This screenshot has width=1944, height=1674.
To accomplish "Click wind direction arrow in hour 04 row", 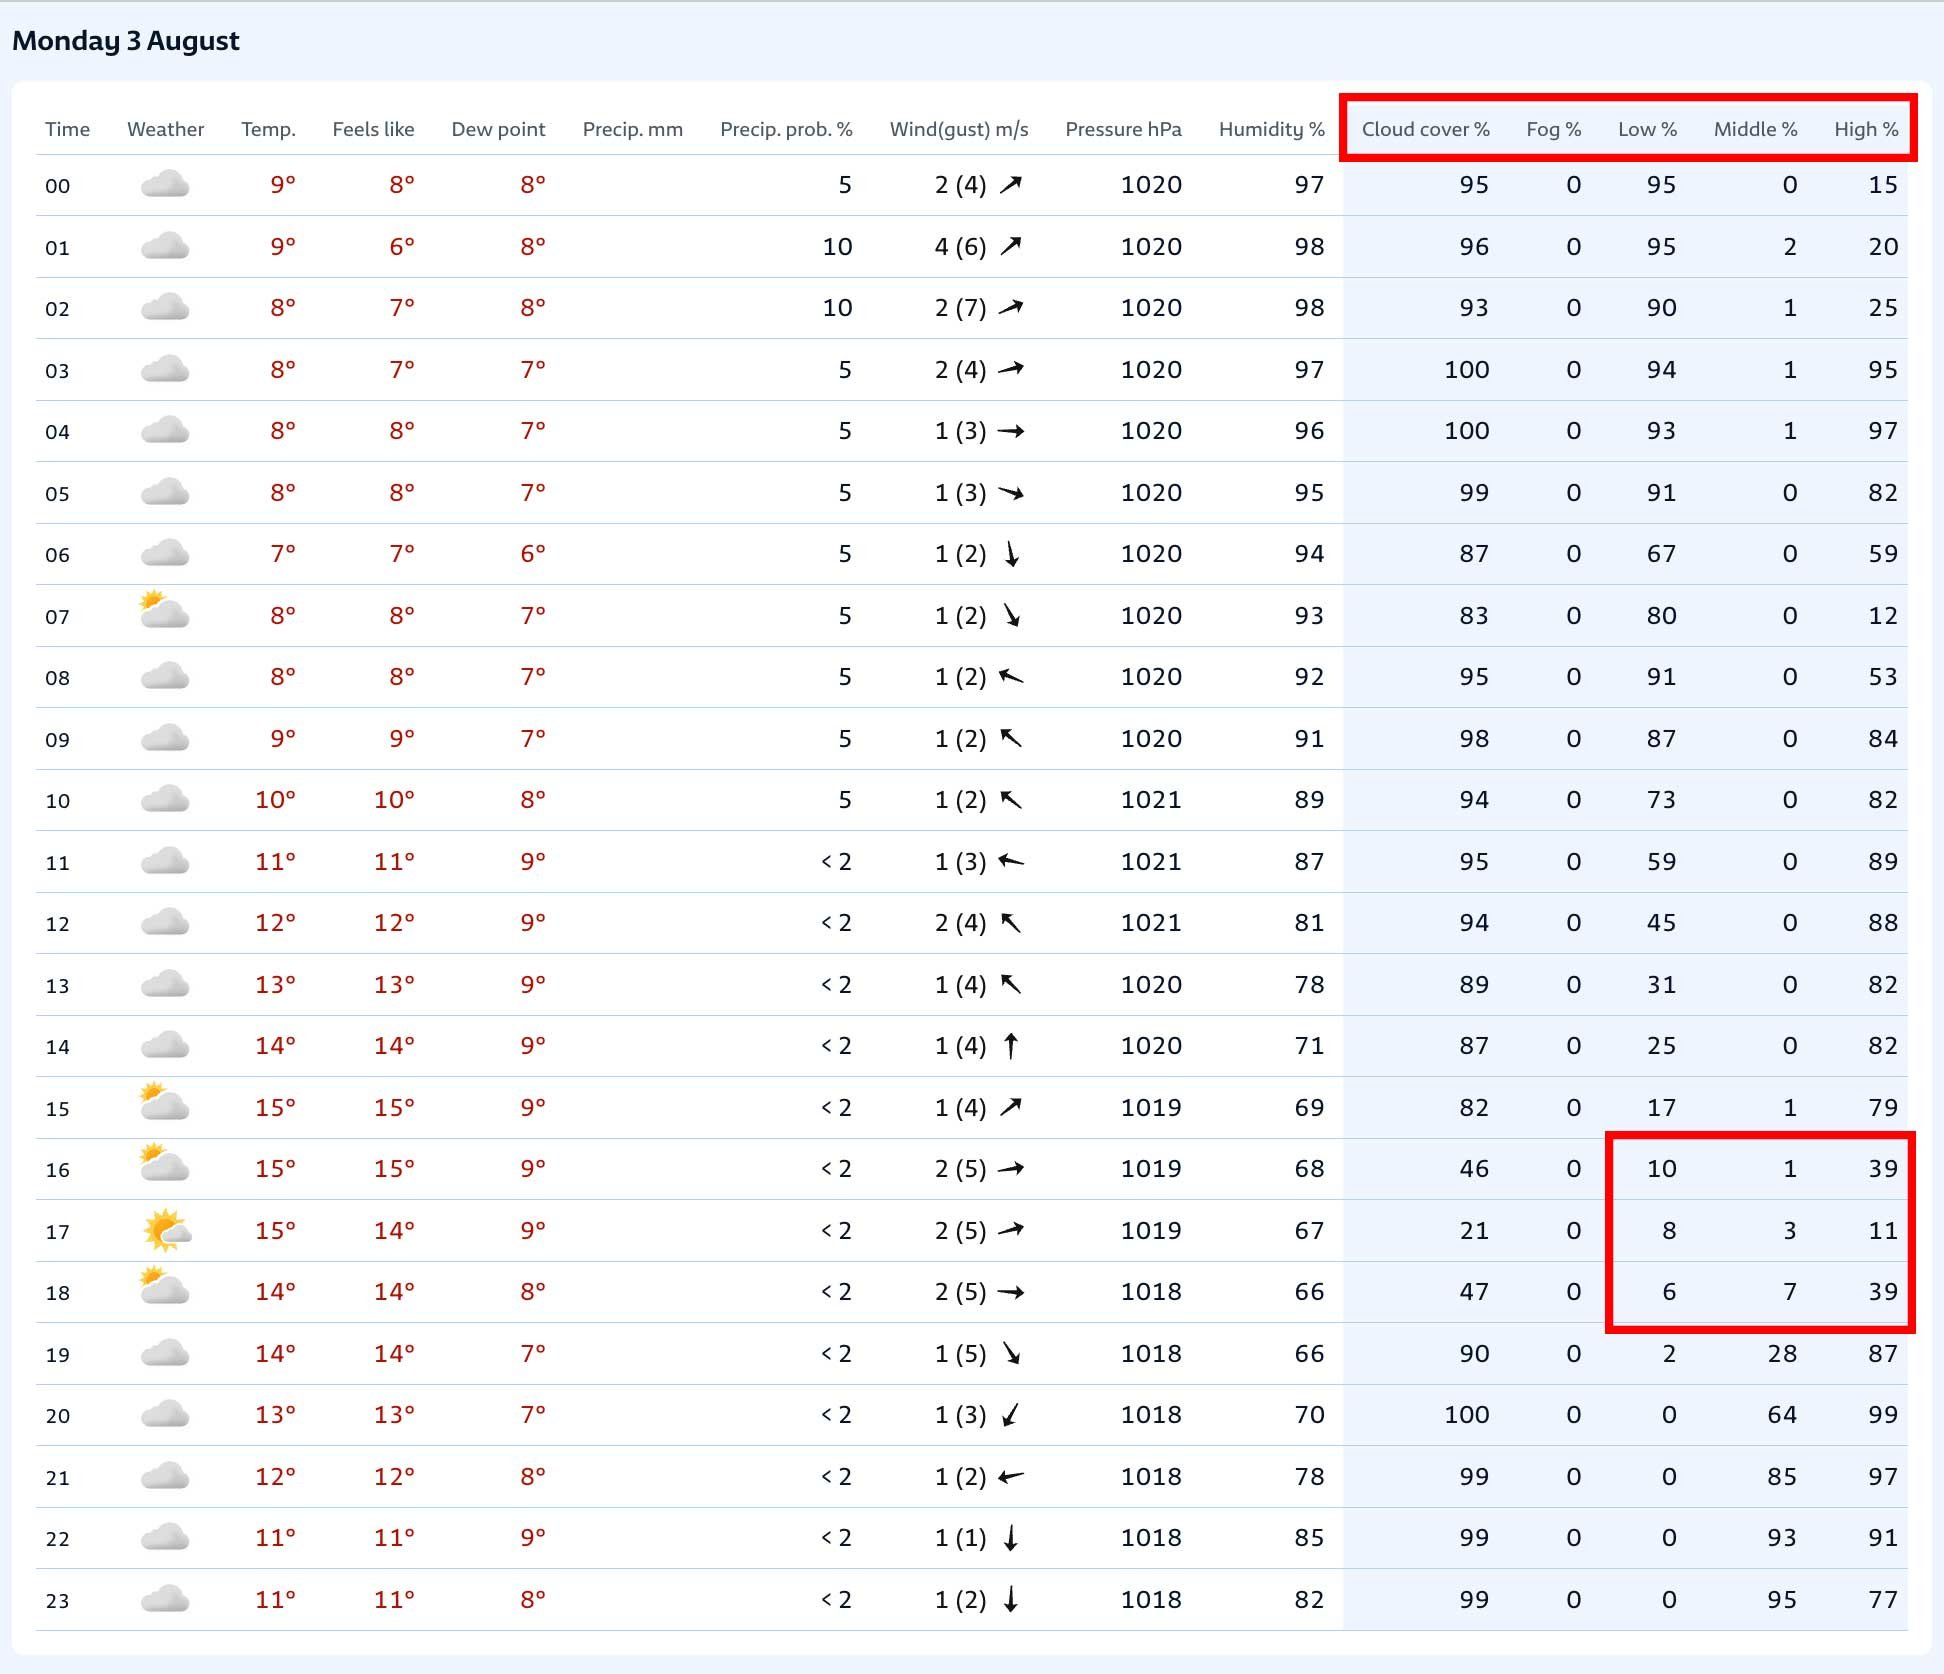I will [1011, 431].
